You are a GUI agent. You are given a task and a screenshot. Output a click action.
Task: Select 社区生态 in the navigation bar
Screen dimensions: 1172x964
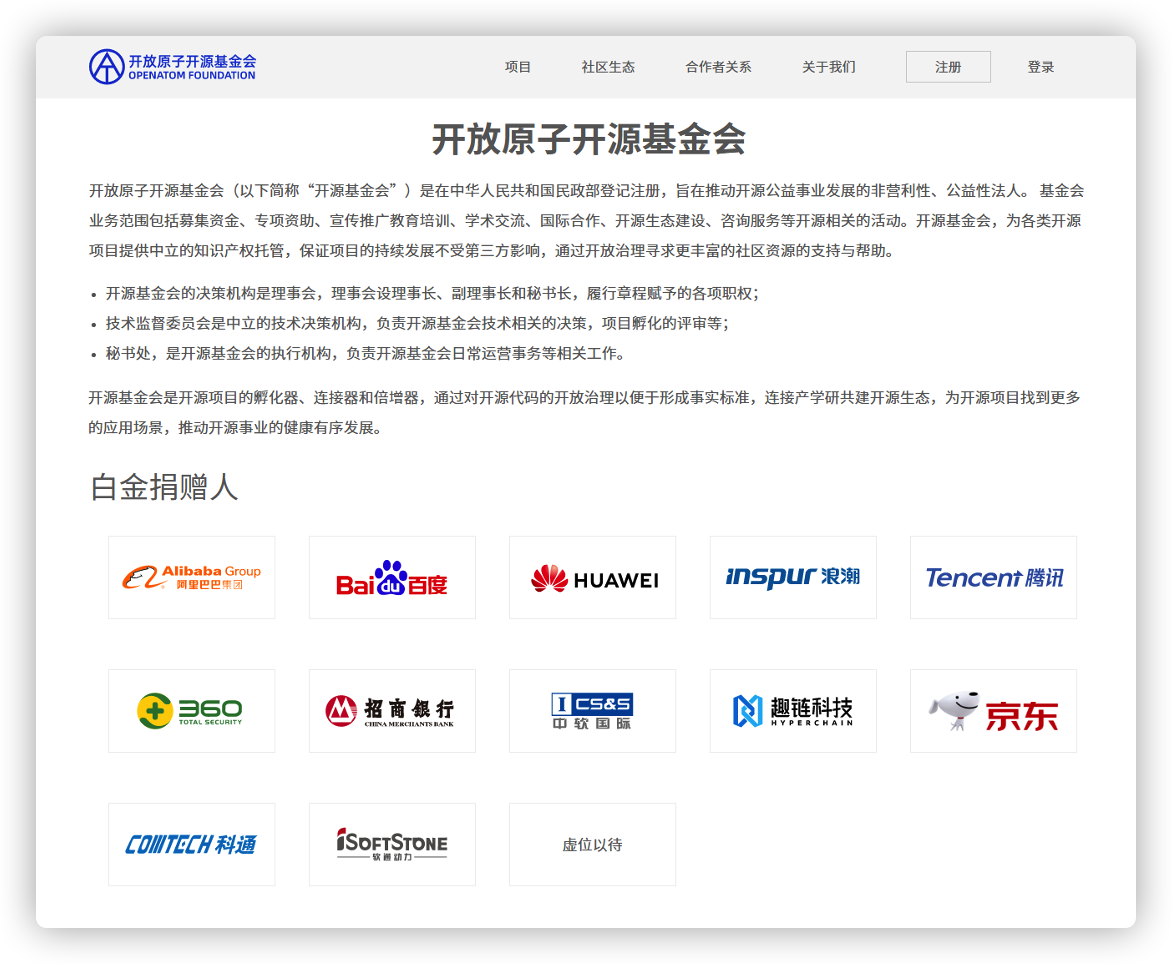607,66
